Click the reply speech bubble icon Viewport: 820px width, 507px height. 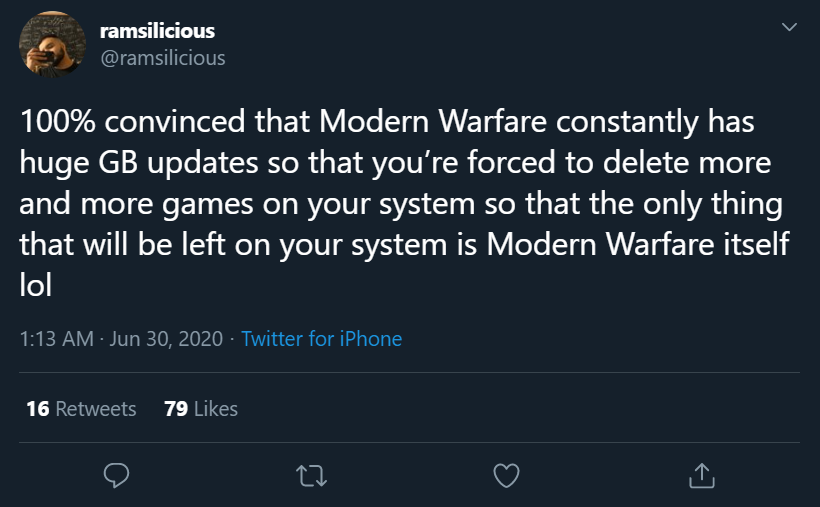(x=117, y=476)
